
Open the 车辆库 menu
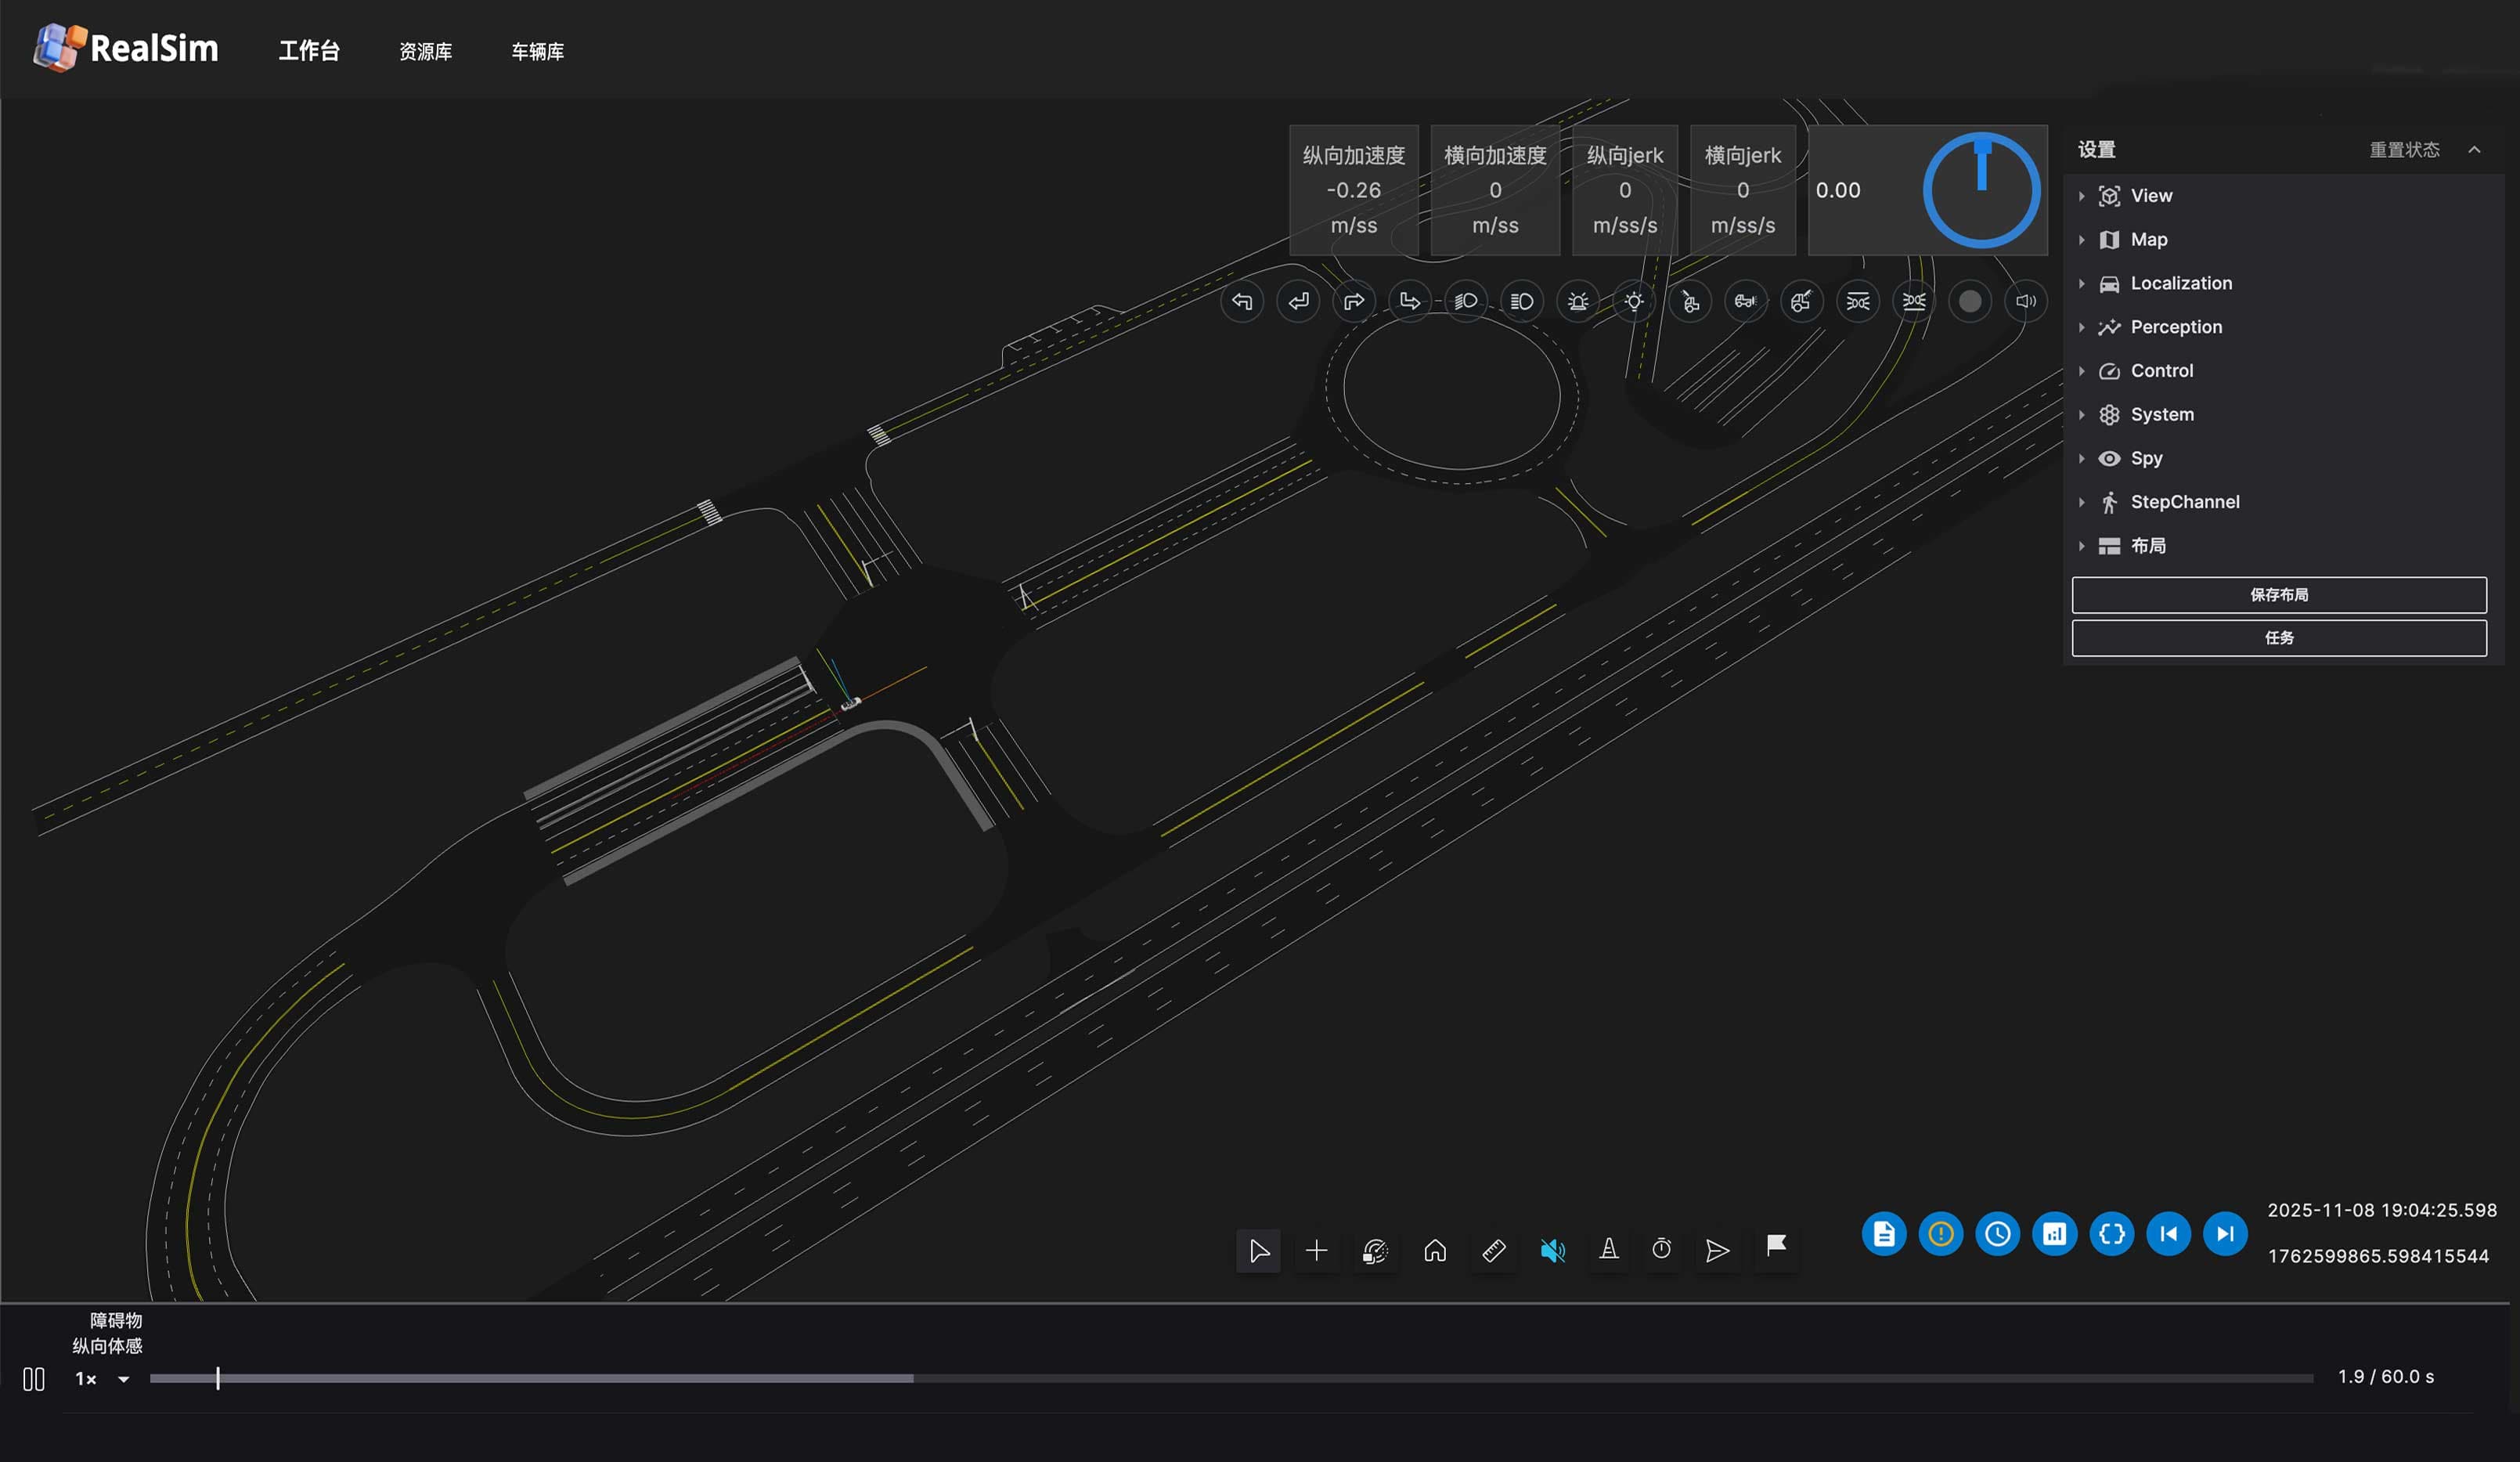click(537, 51)
